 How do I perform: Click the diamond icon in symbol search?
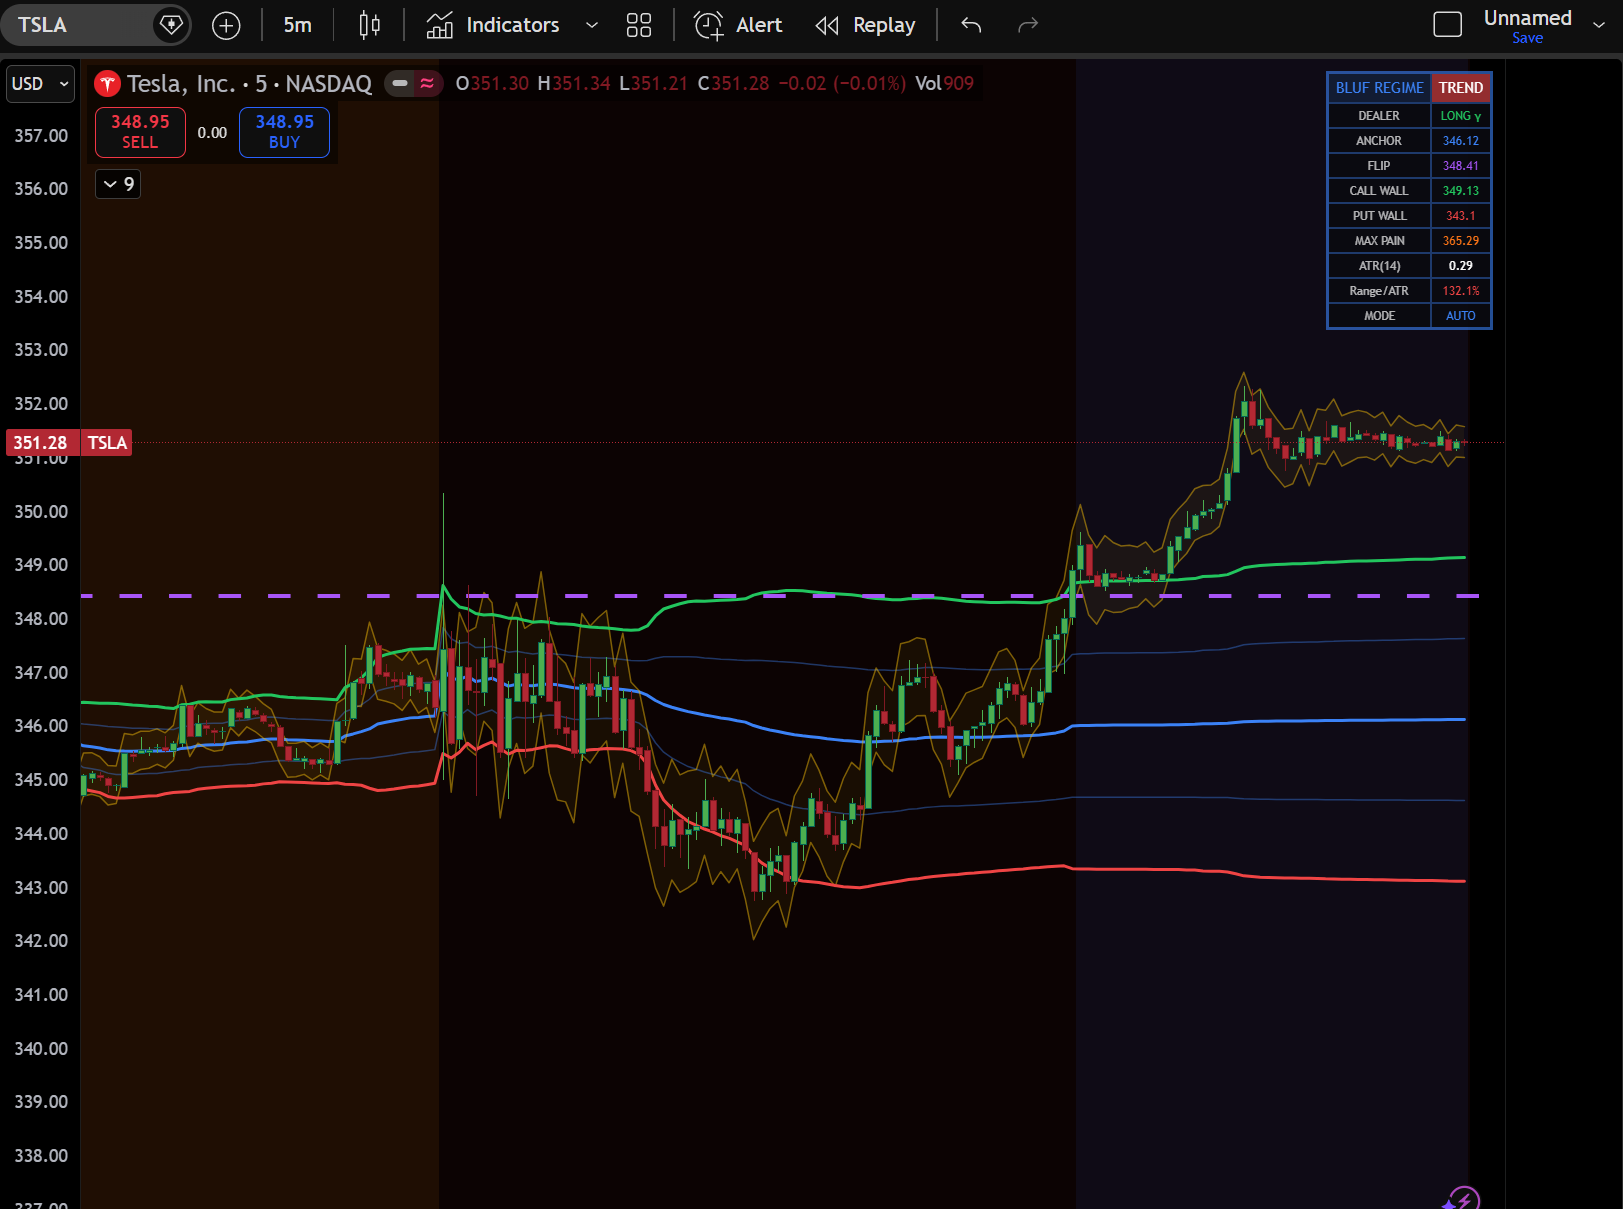point(171,25)
